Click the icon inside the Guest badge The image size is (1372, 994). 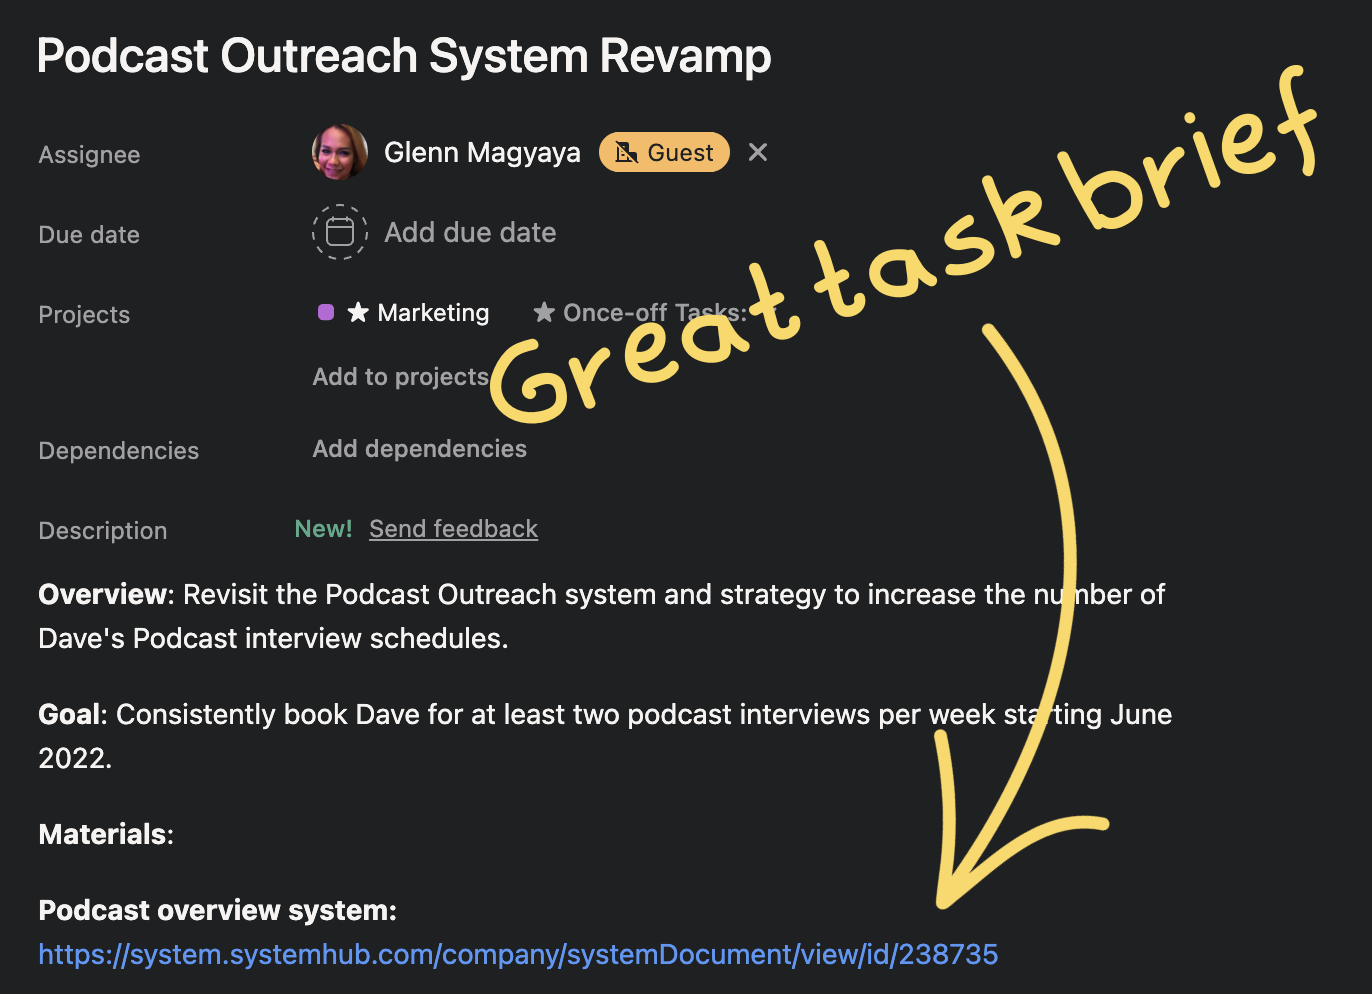[626, 152]
